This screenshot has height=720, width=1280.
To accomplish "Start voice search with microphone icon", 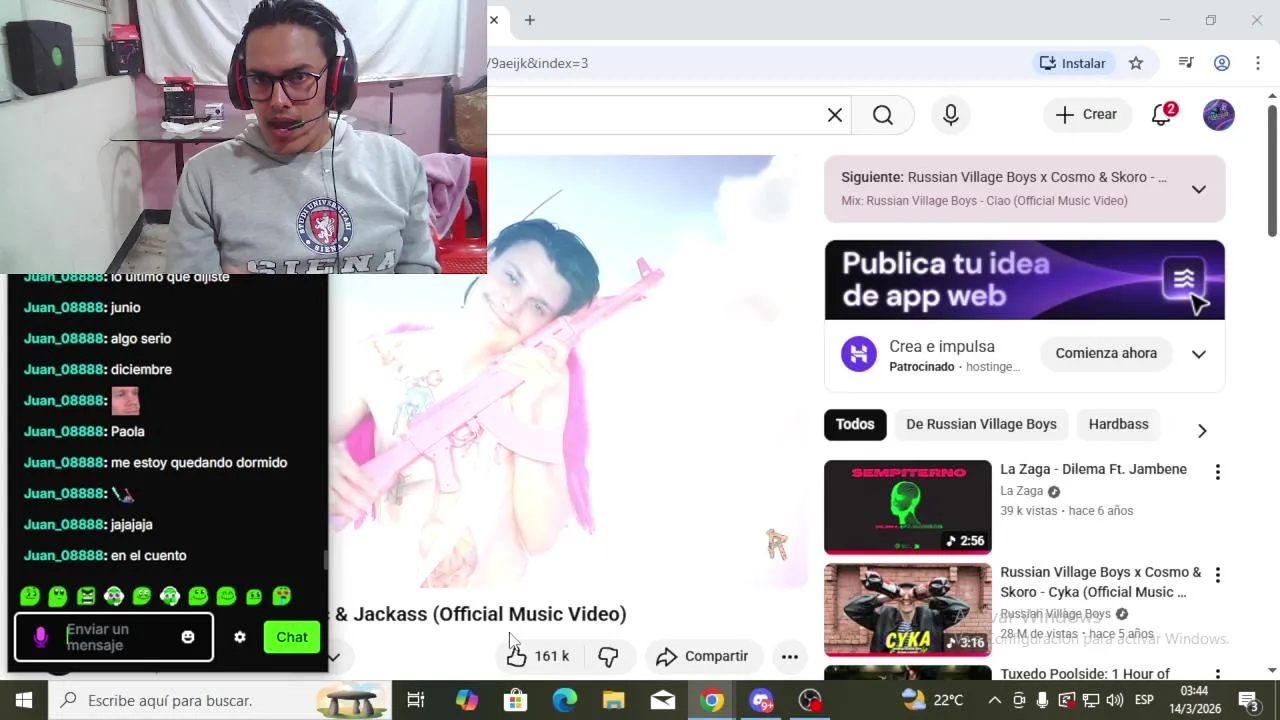I will pyautogui.click(x=950, y=115).
